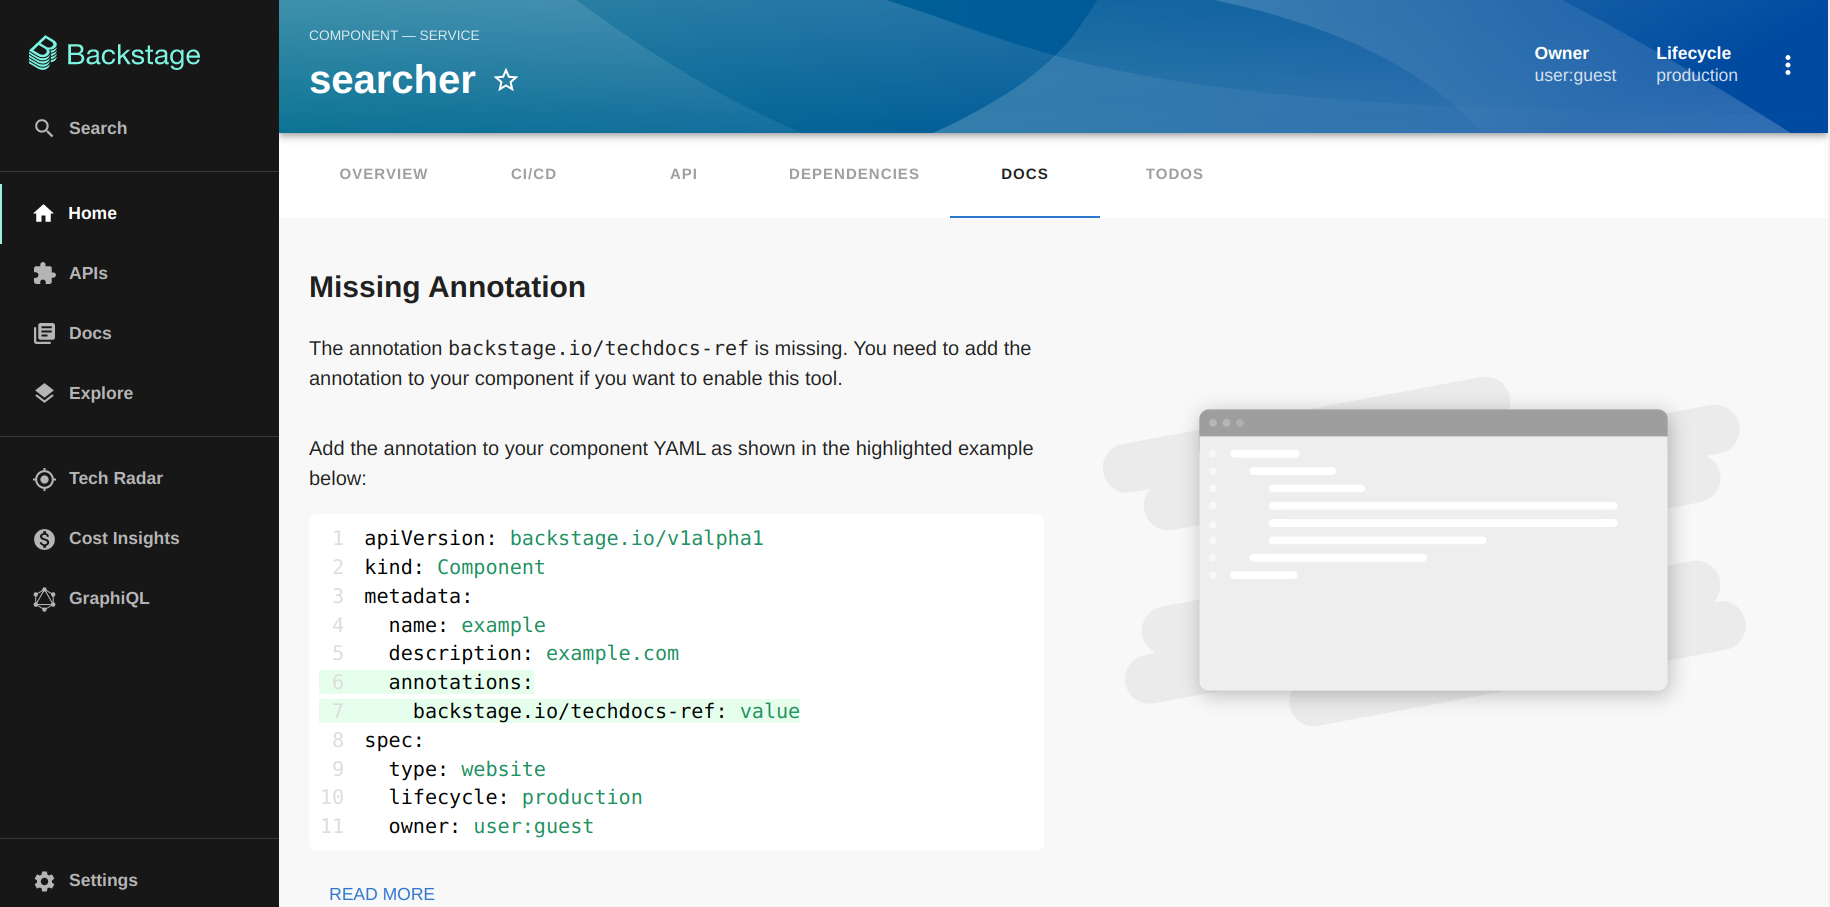Click the Settings gear icon
Screen dimensions: 1830x907
pyautogui.click(x=44, y=881)
